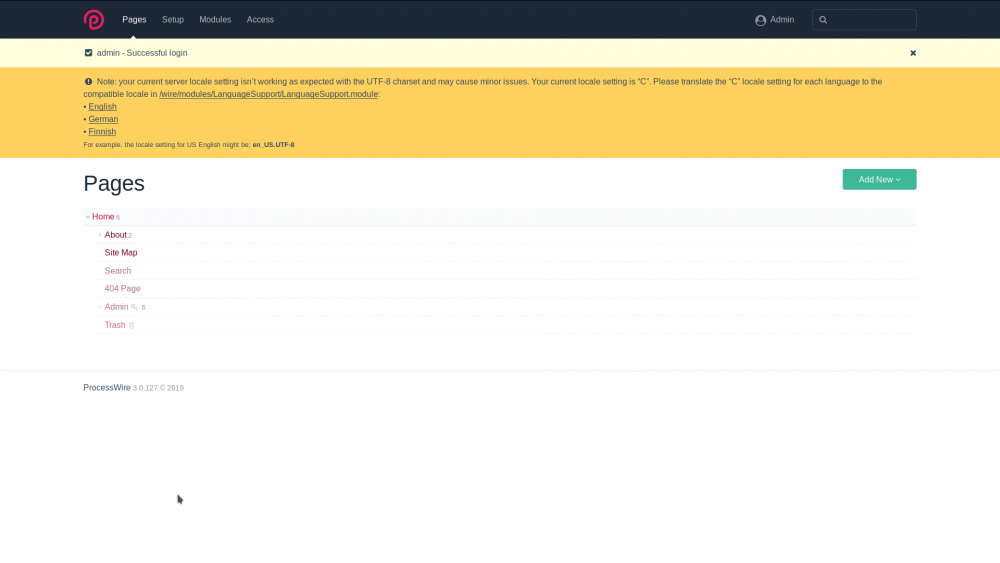Select the Admin page in tree
Screen dimensions: 1000x563
point(116,307)
